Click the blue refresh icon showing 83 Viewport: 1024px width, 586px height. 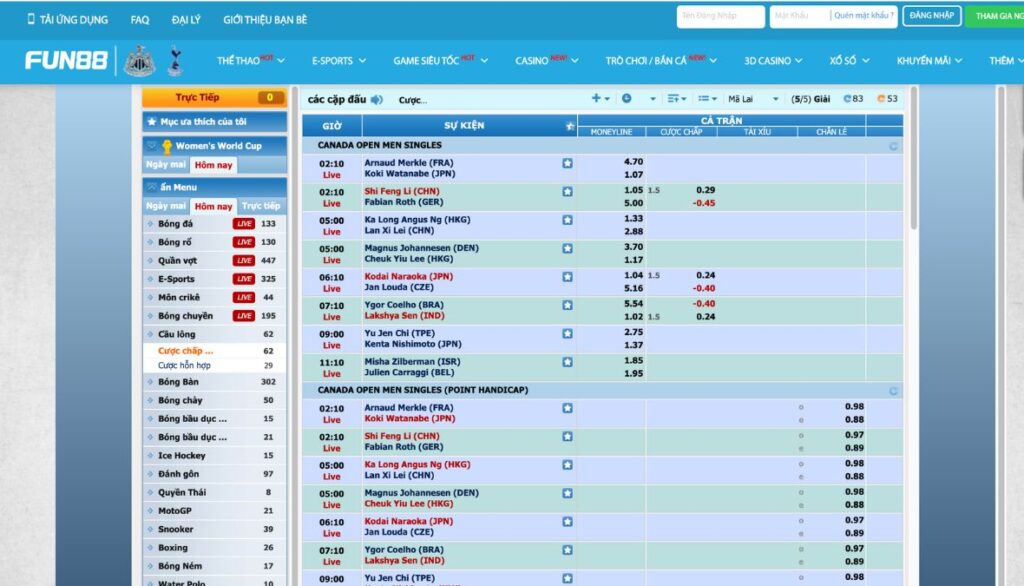point(847,99)
